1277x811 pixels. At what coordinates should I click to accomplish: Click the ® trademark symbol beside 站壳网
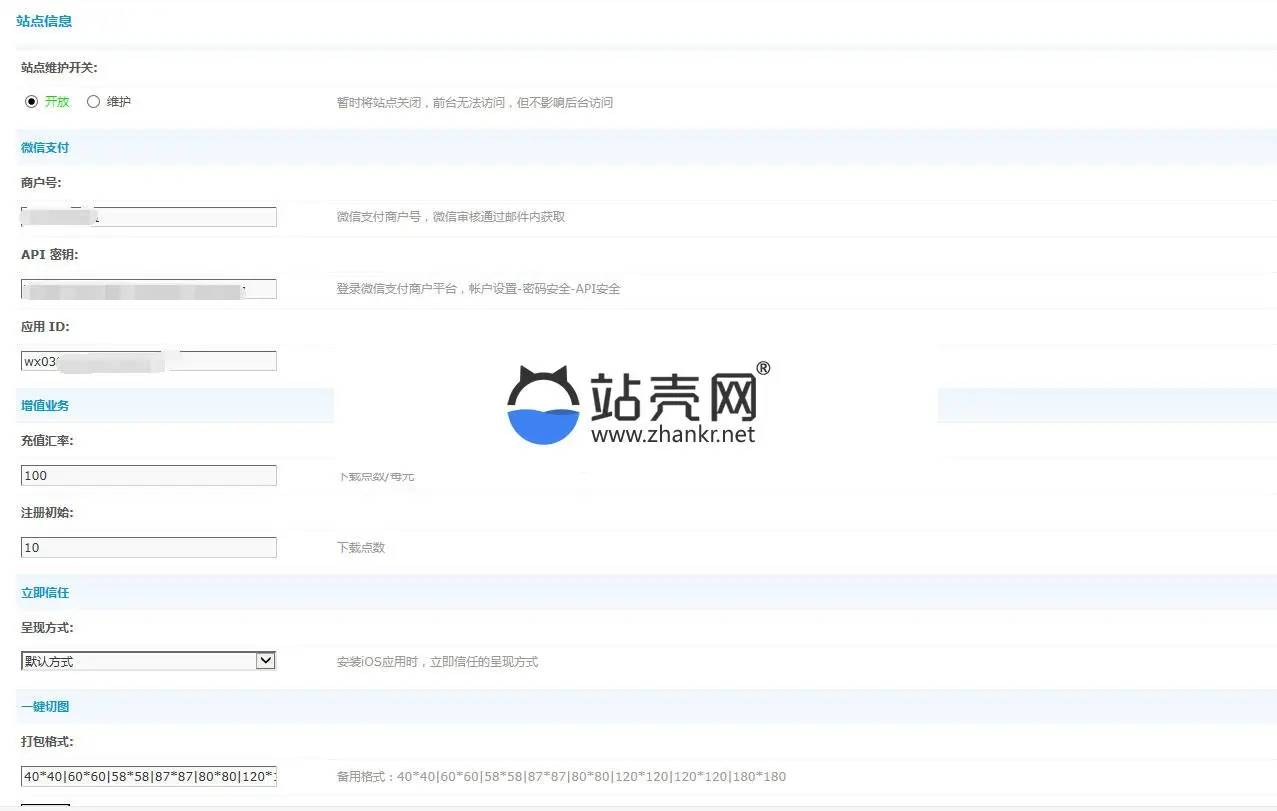click(x=763, y=369)
